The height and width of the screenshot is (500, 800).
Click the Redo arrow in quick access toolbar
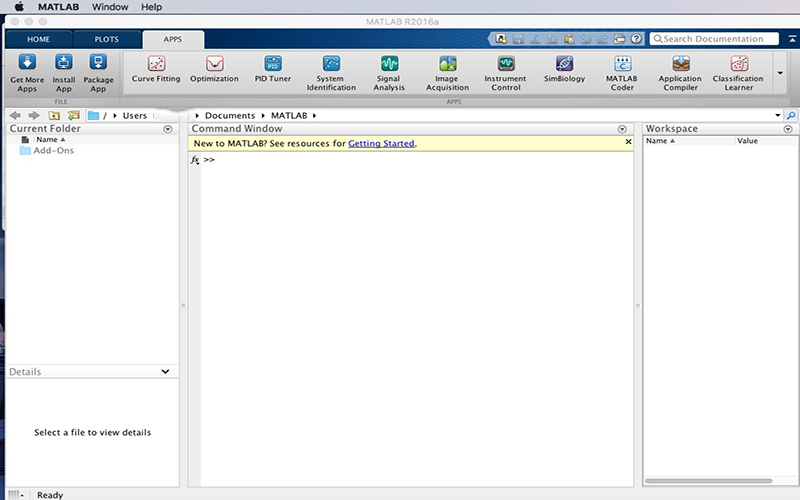point(603,39)
